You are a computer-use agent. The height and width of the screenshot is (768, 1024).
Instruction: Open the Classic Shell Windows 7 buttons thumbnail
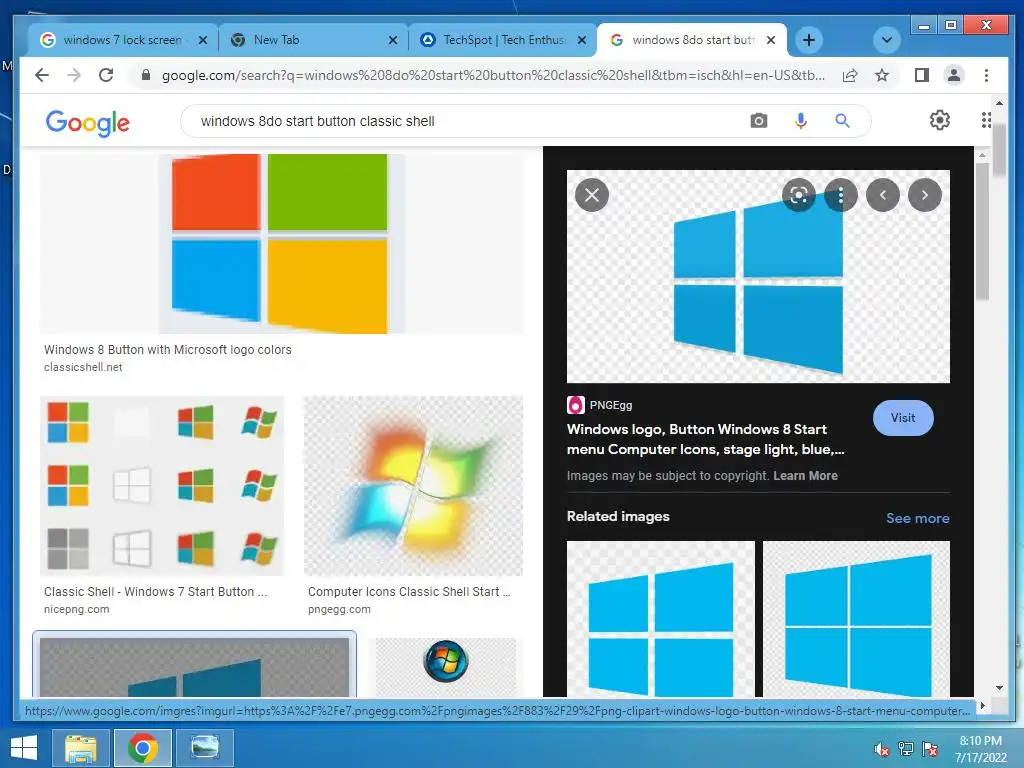click(162, 486)
